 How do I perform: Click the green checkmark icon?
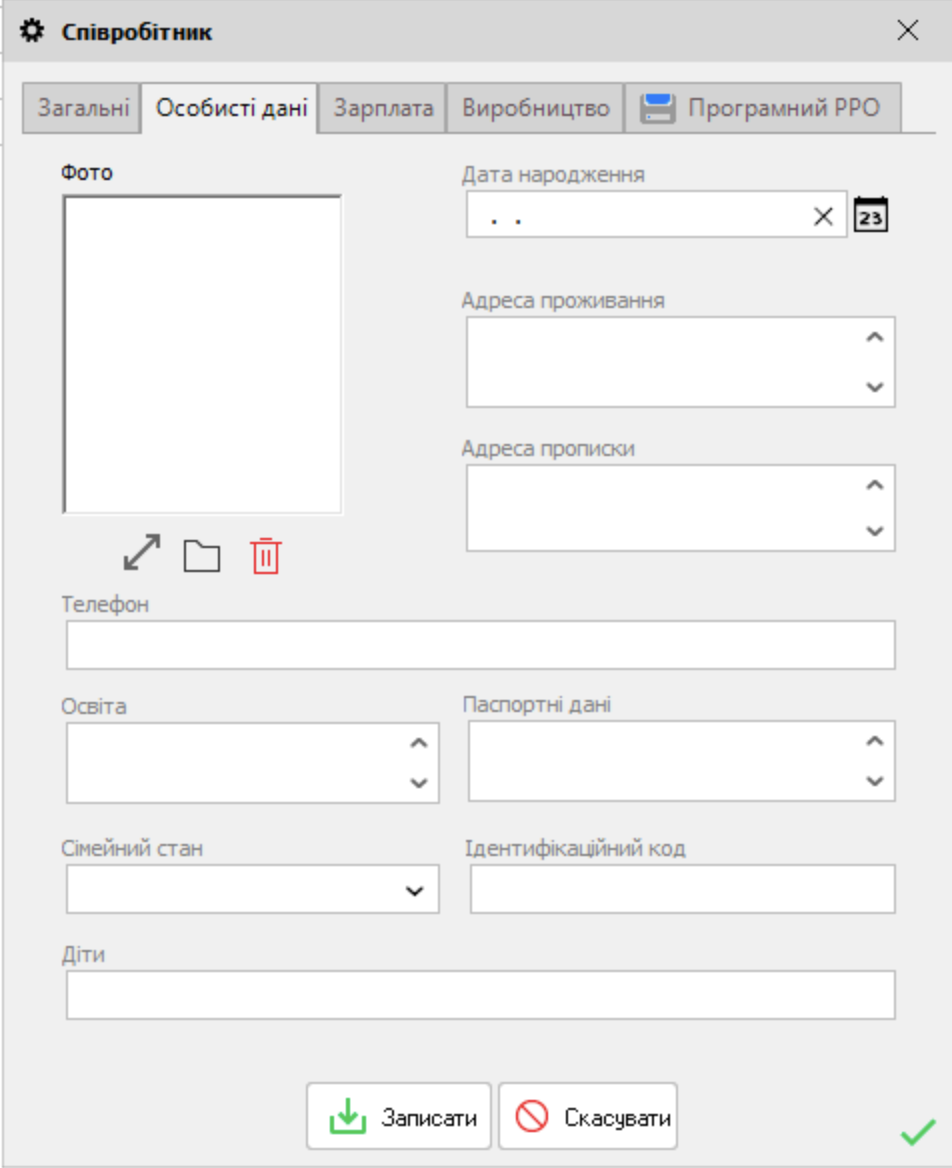(x=917, y=1133)
